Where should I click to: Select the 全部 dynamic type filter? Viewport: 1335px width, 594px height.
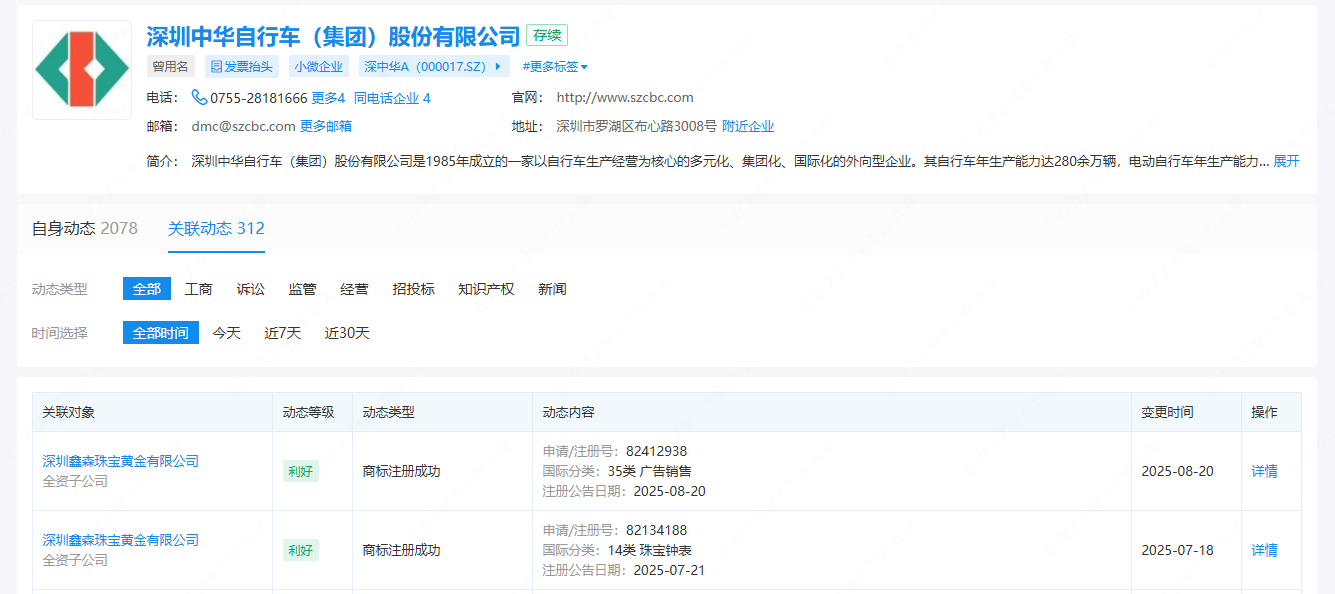click(x=147, y=289)
